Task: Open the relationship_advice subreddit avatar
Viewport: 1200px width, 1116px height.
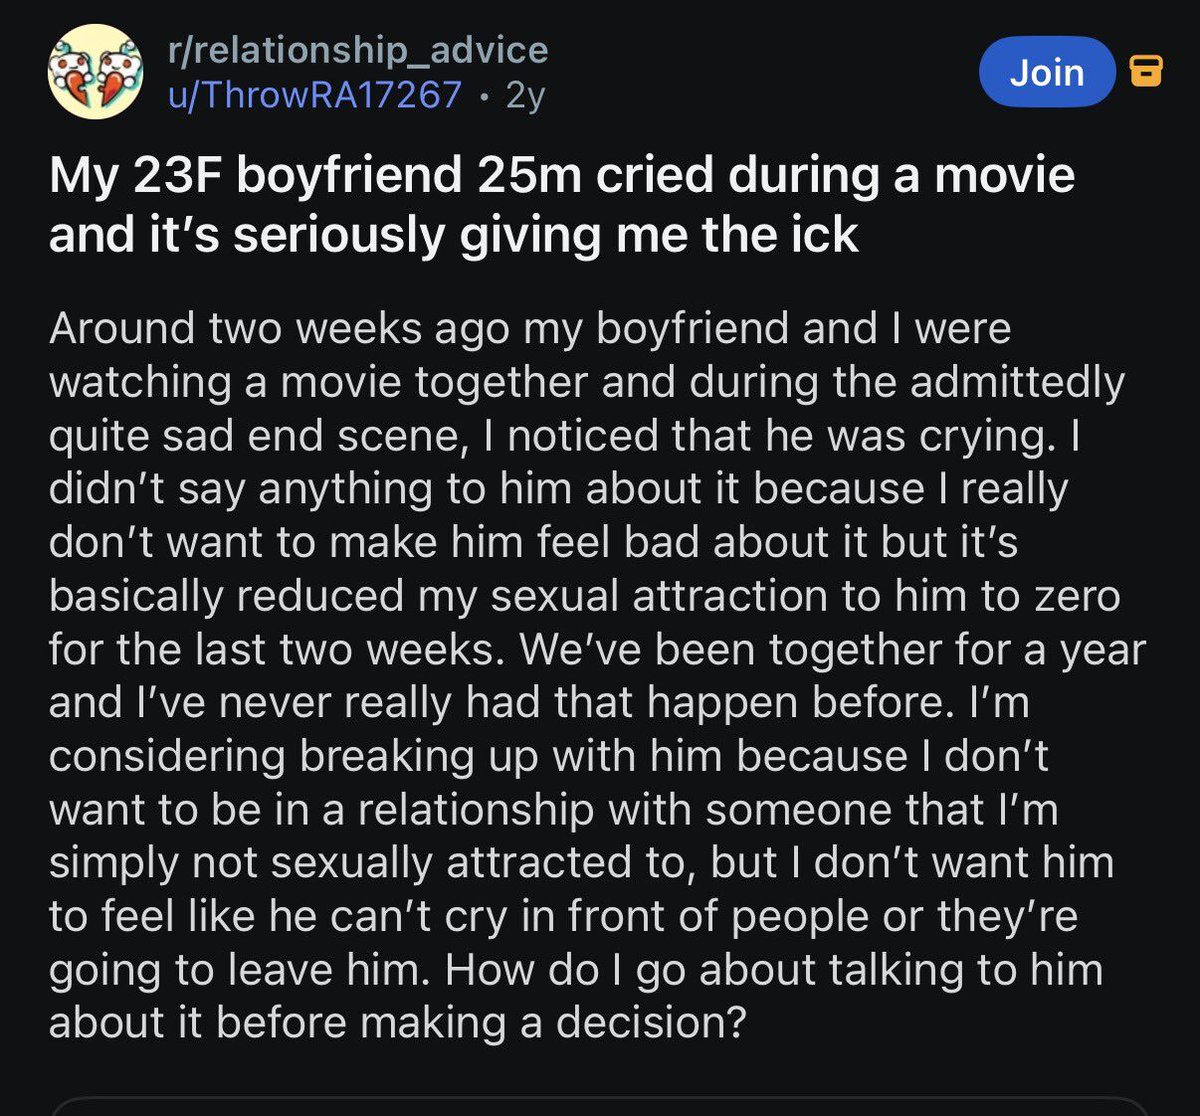Action: [x=96, y=72]
